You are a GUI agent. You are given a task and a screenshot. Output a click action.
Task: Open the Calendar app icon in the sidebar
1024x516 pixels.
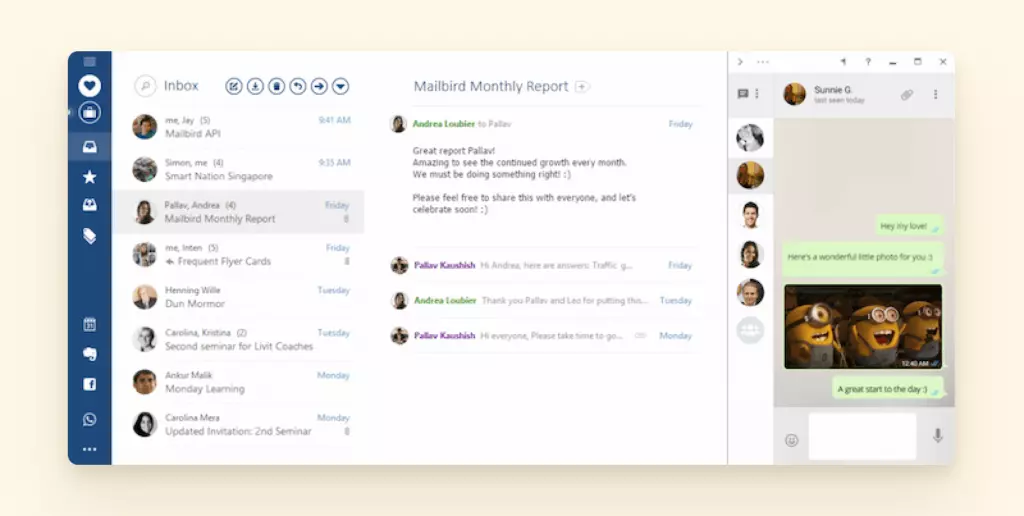pyautogui.click(x=89, y=325)
